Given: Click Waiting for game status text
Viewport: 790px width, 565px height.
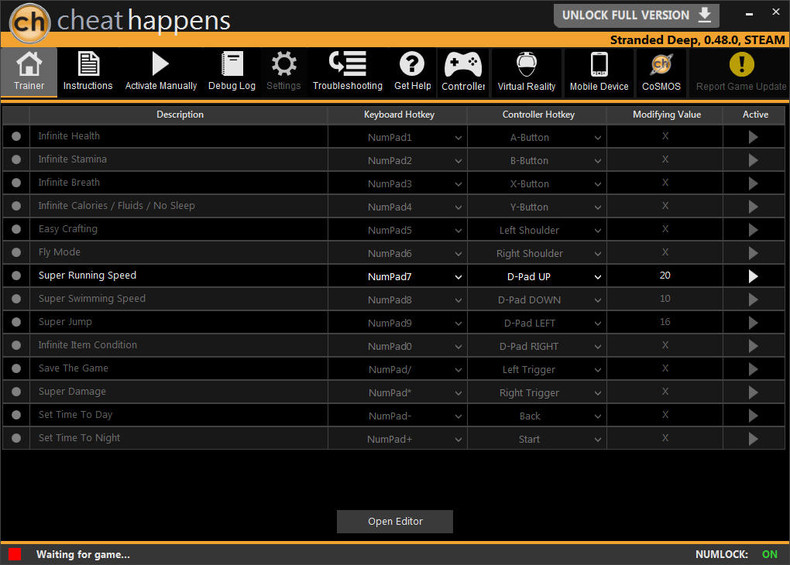Looking at the screenshot, I should point(83,554).
